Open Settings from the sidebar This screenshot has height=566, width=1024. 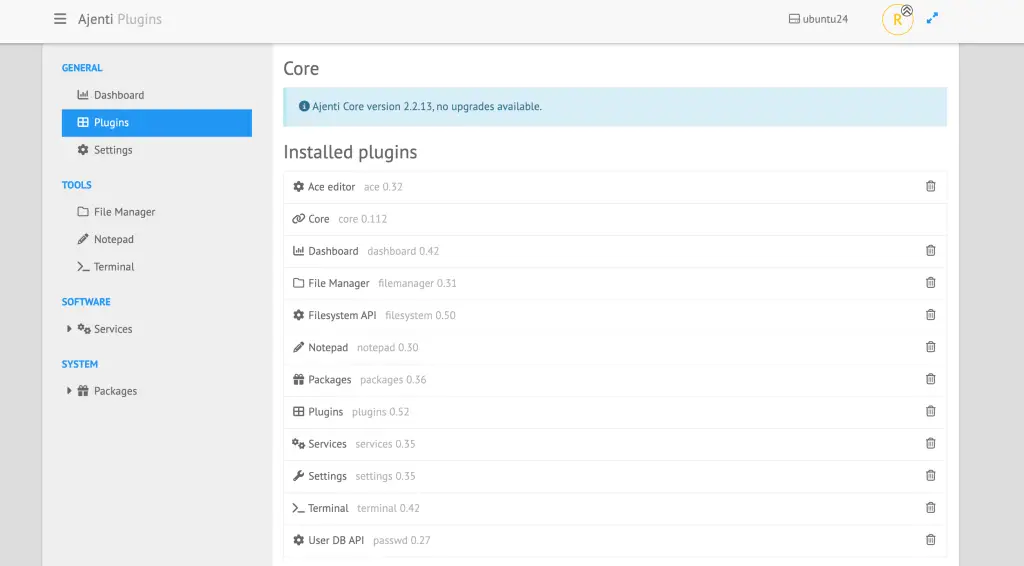157,150
